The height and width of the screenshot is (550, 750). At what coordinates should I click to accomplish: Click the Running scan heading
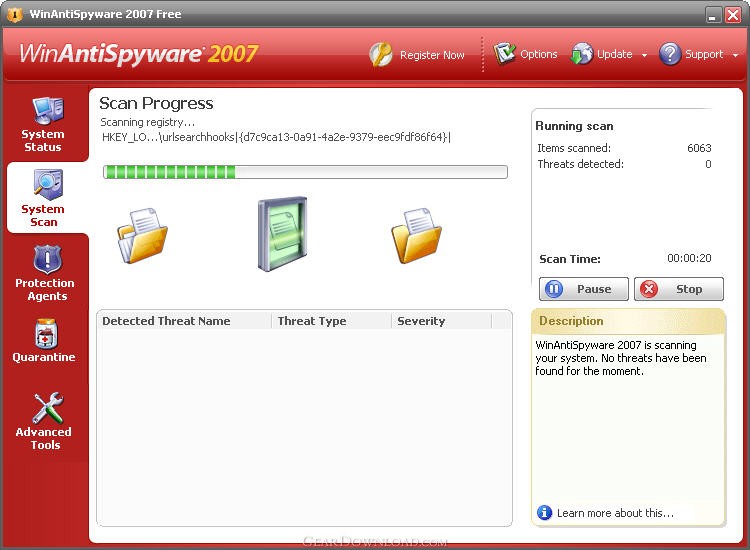point(574,126)
